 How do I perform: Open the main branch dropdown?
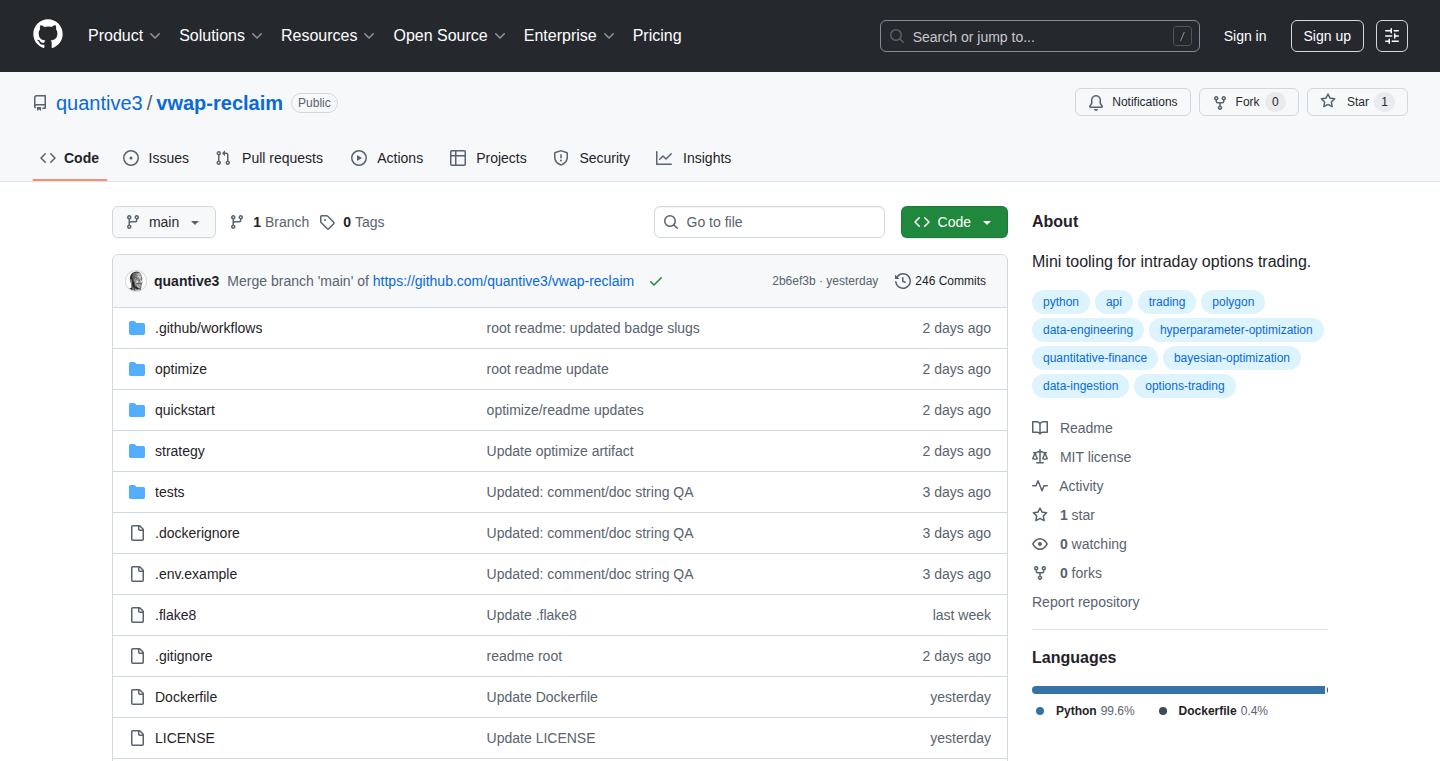(x=164, y=222)
